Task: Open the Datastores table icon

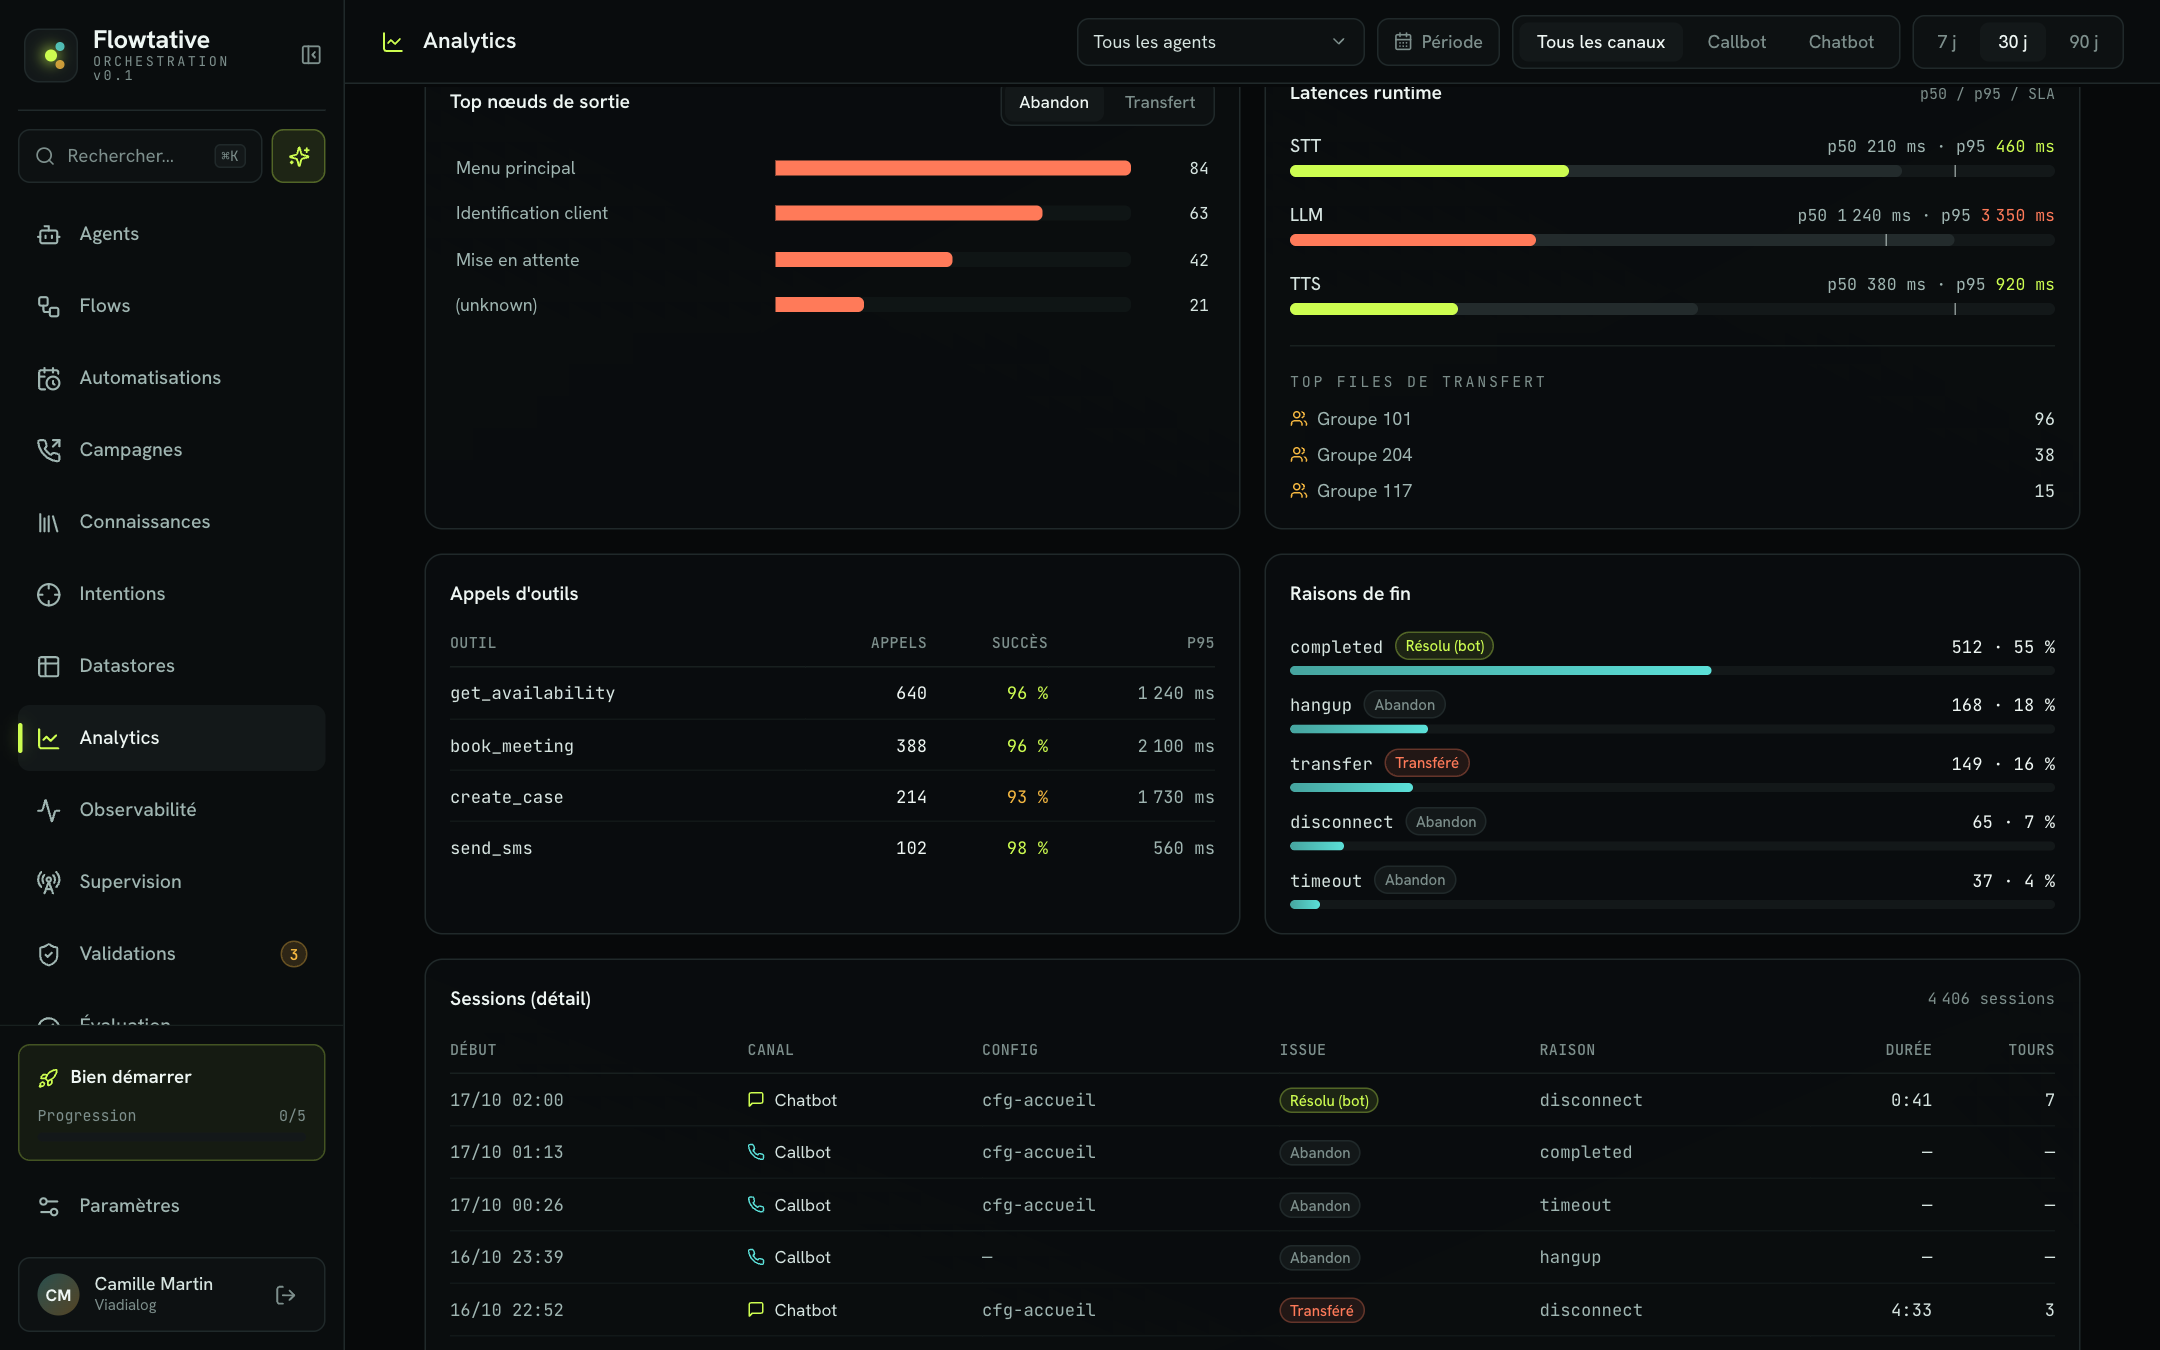Action: point(49,666)
